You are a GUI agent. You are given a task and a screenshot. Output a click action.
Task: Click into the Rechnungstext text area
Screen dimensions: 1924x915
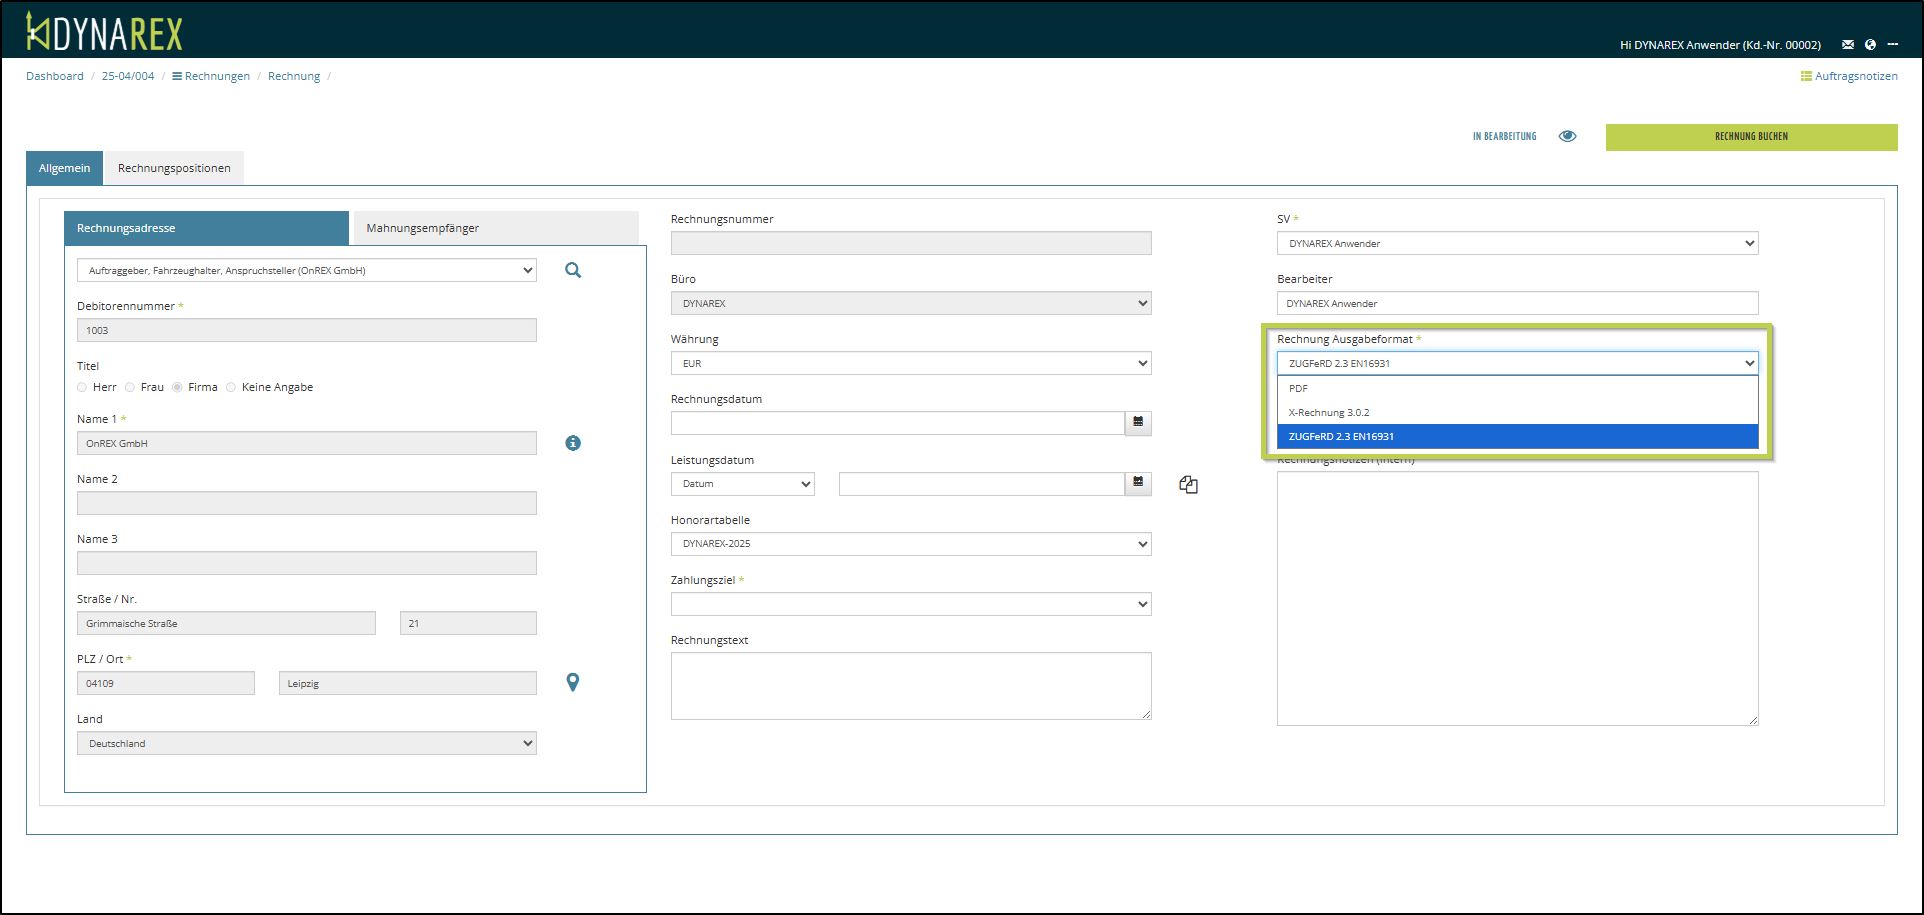pyautogui.click(x=910, y=686)
